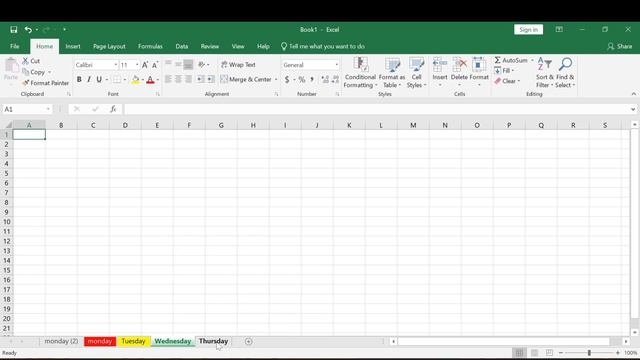Click the Share button

pyautogui.click(x=620, y=47)
